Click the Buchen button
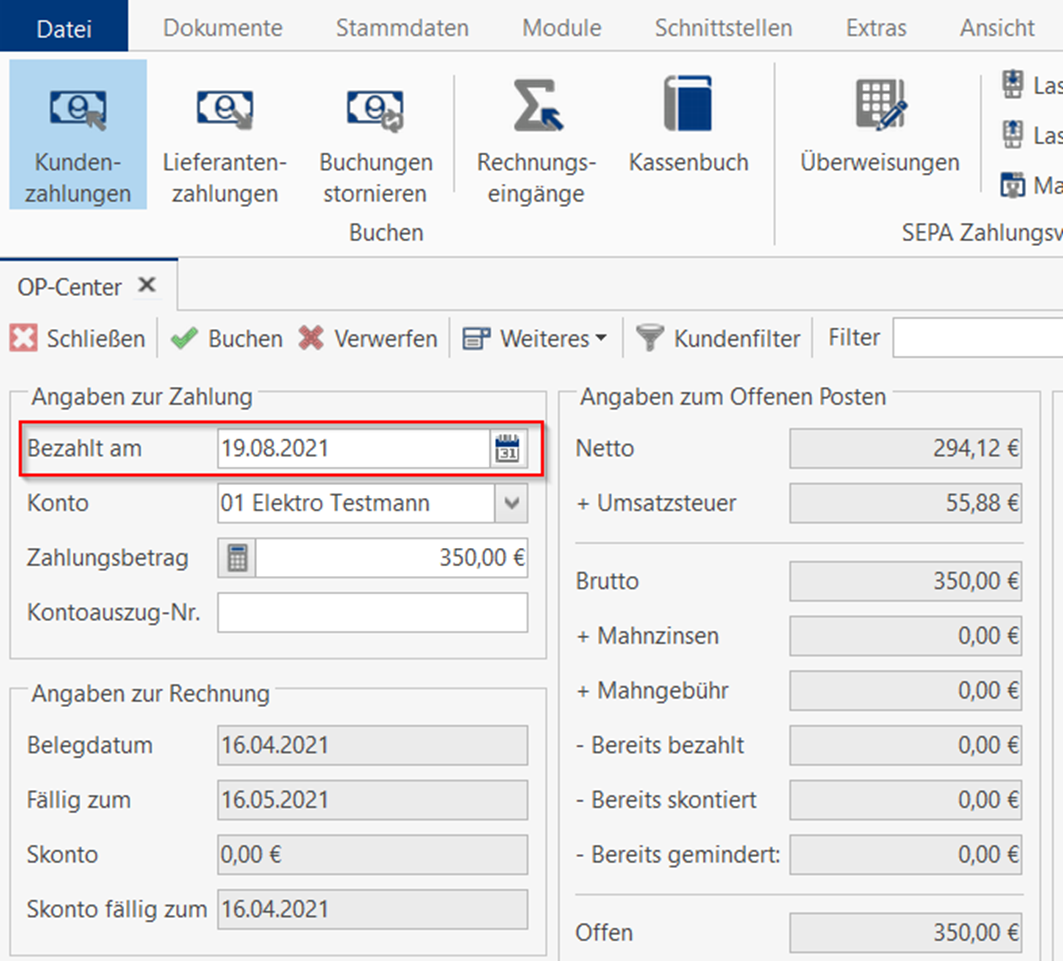The height and width of the screenshot is (961, 1063). [226, 339]
